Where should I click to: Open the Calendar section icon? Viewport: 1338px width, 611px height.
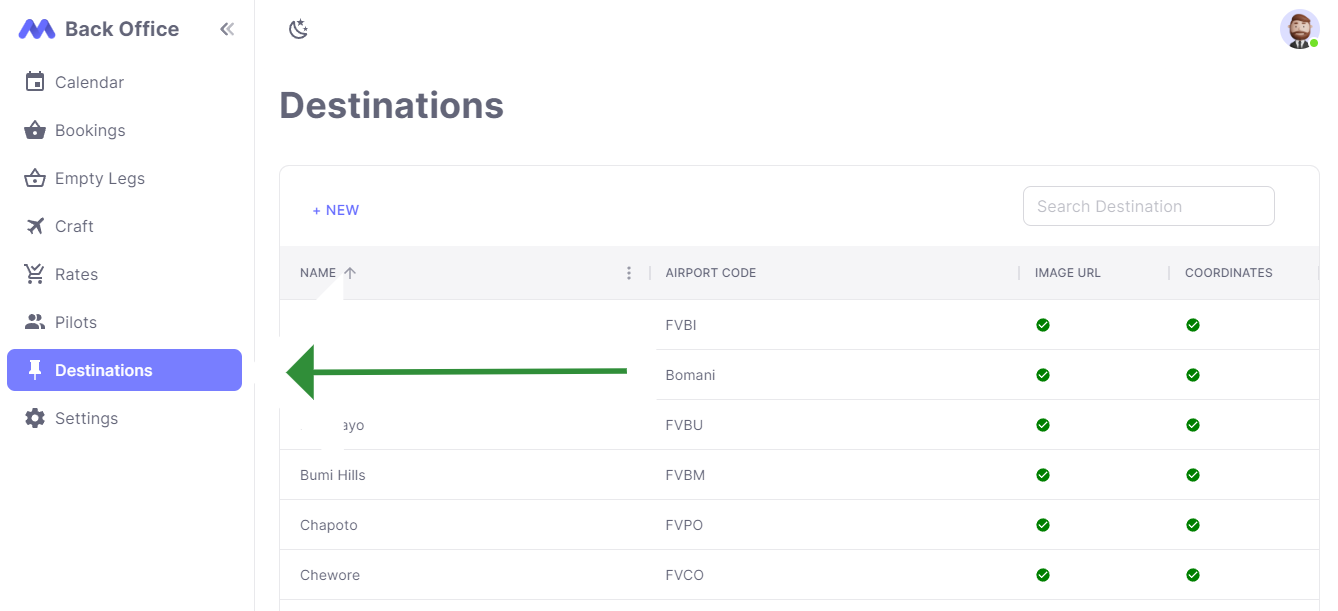tap(34, 81)
